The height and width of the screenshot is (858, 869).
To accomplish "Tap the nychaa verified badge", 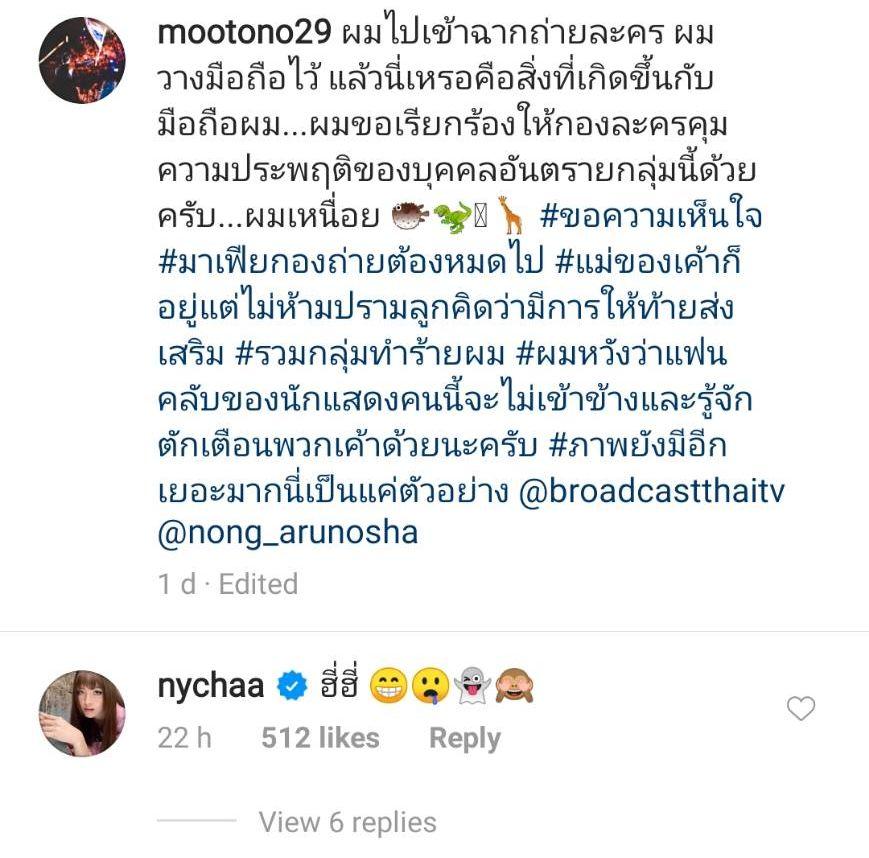I will pyautogui.click(x=292, y=686).
